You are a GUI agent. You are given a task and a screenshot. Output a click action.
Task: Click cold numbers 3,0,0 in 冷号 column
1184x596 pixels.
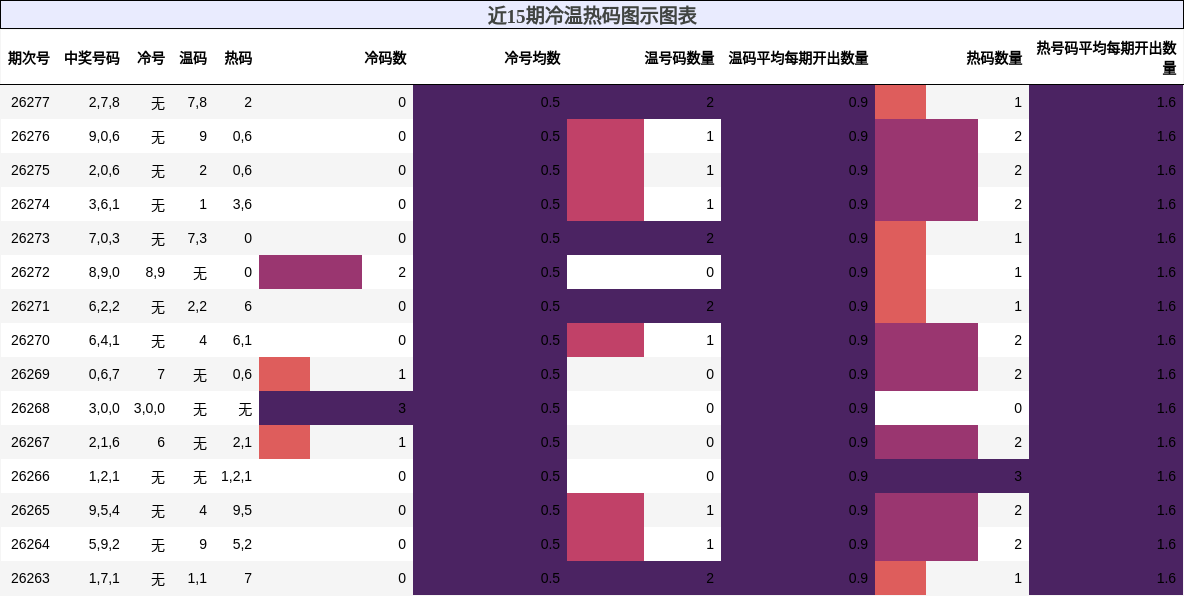150,408
